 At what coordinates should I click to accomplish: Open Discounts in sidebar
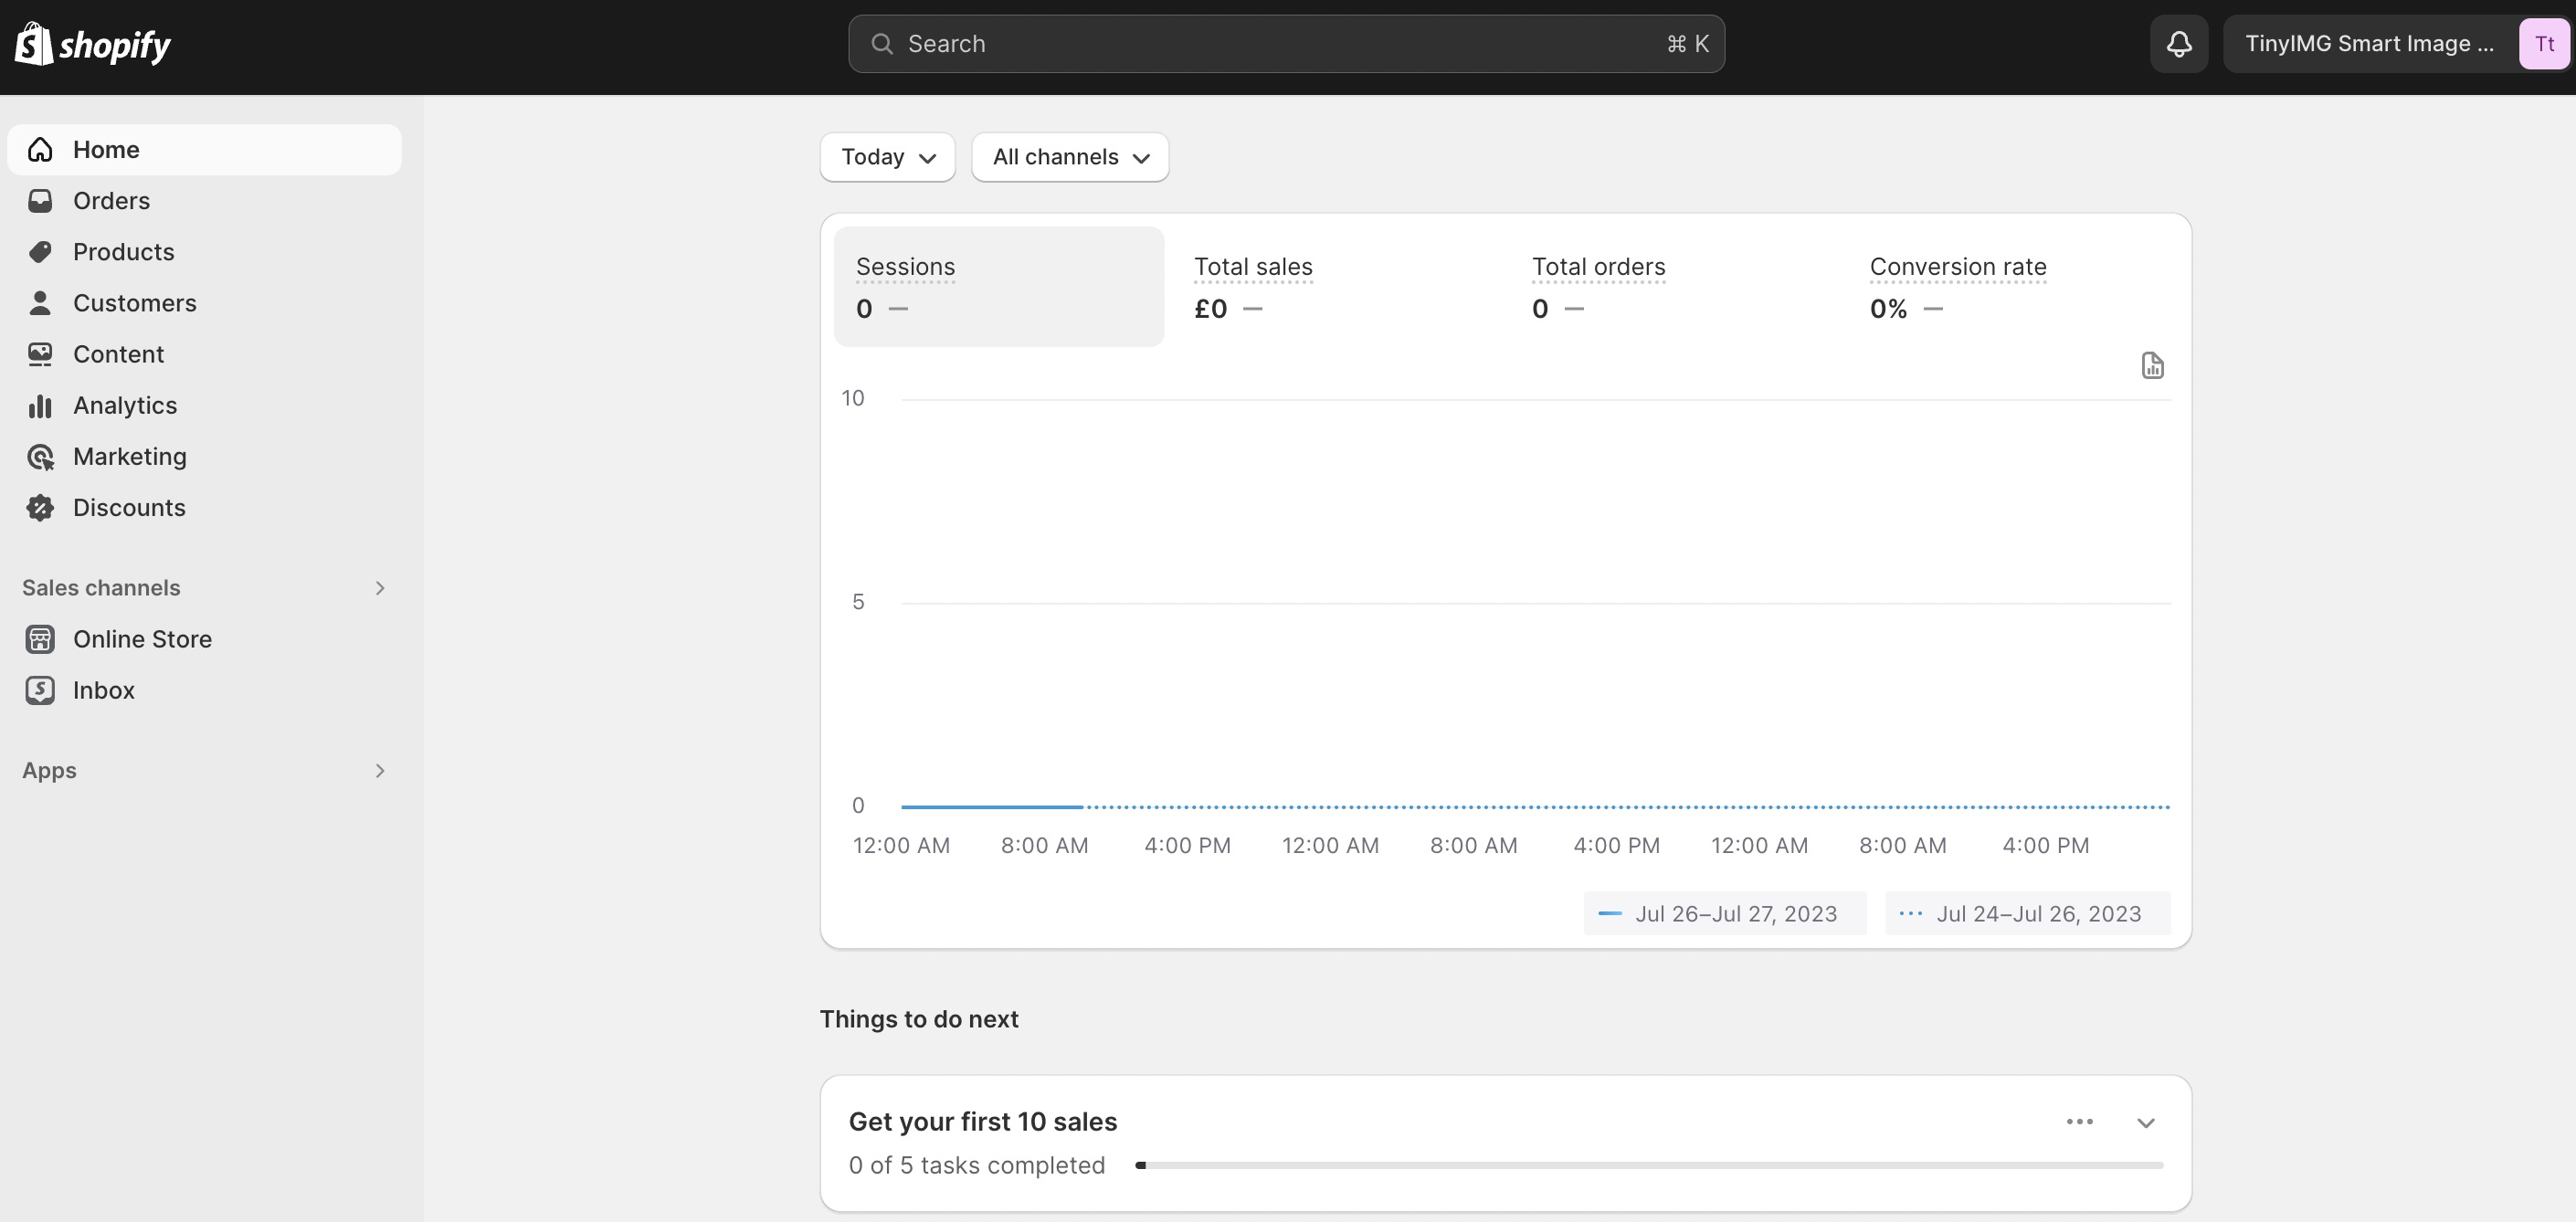coord(205,508)
